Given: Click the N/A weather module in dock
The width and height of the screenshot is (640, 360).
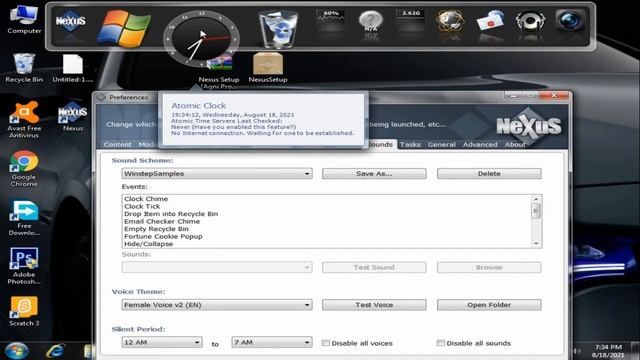Looking at the screenshot, I should coord(371,22).
